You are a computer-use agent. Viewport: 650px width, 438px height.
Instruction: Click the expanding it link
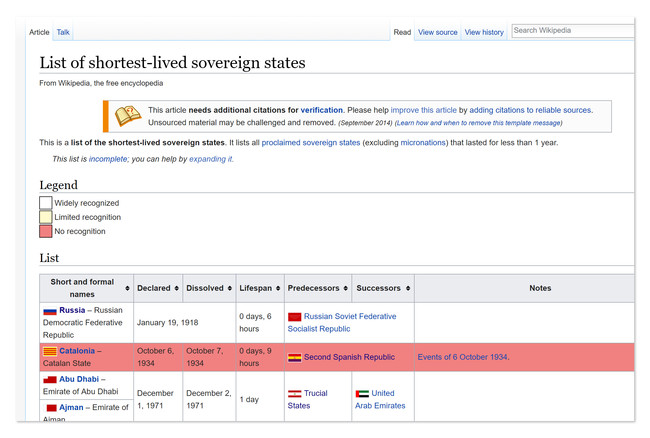pyautogui.click(x=211, y=159)
